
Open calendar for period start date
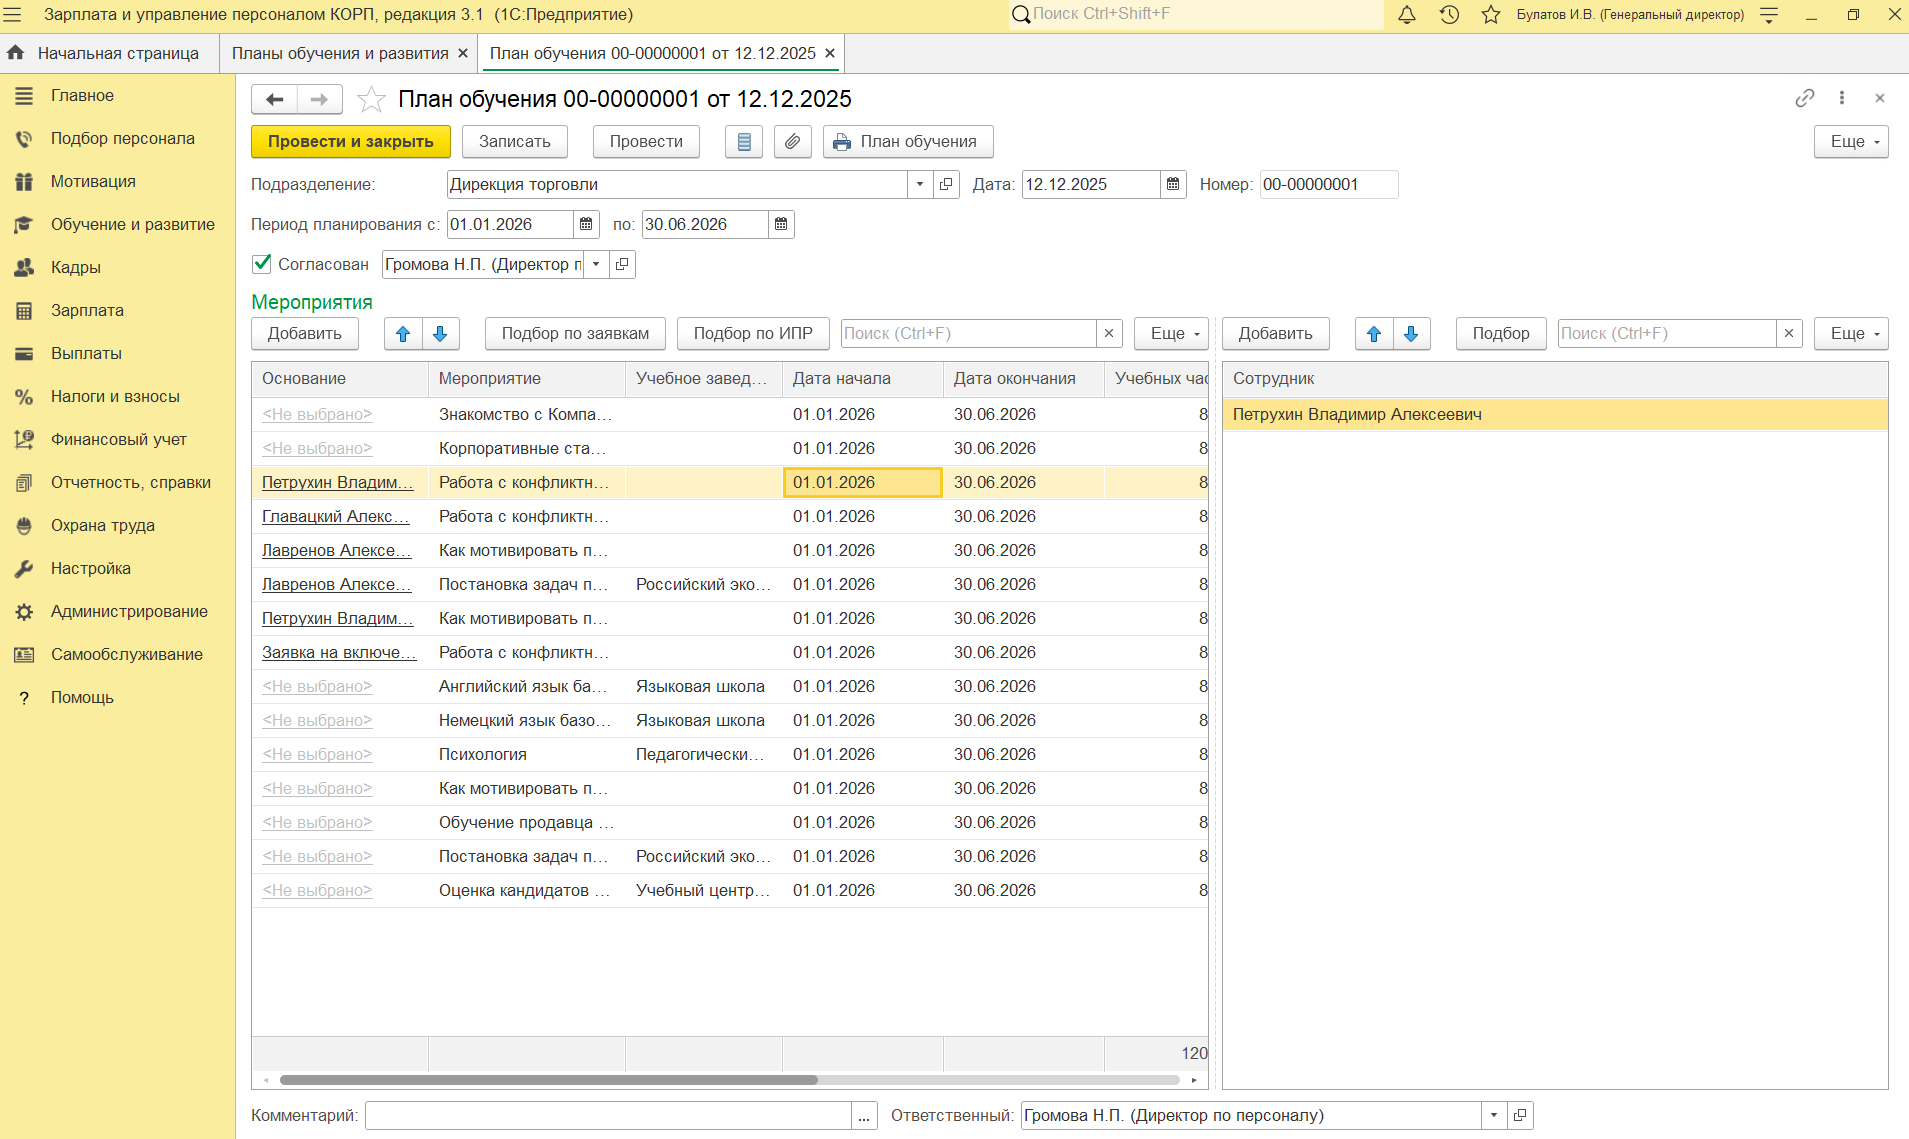pyautogui.click(x=586, y=224)
